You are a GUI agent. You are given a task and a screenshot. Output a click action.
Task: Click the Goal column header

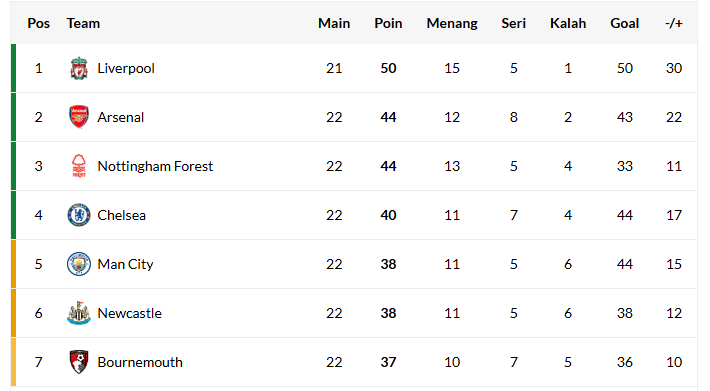pos(624,23)
